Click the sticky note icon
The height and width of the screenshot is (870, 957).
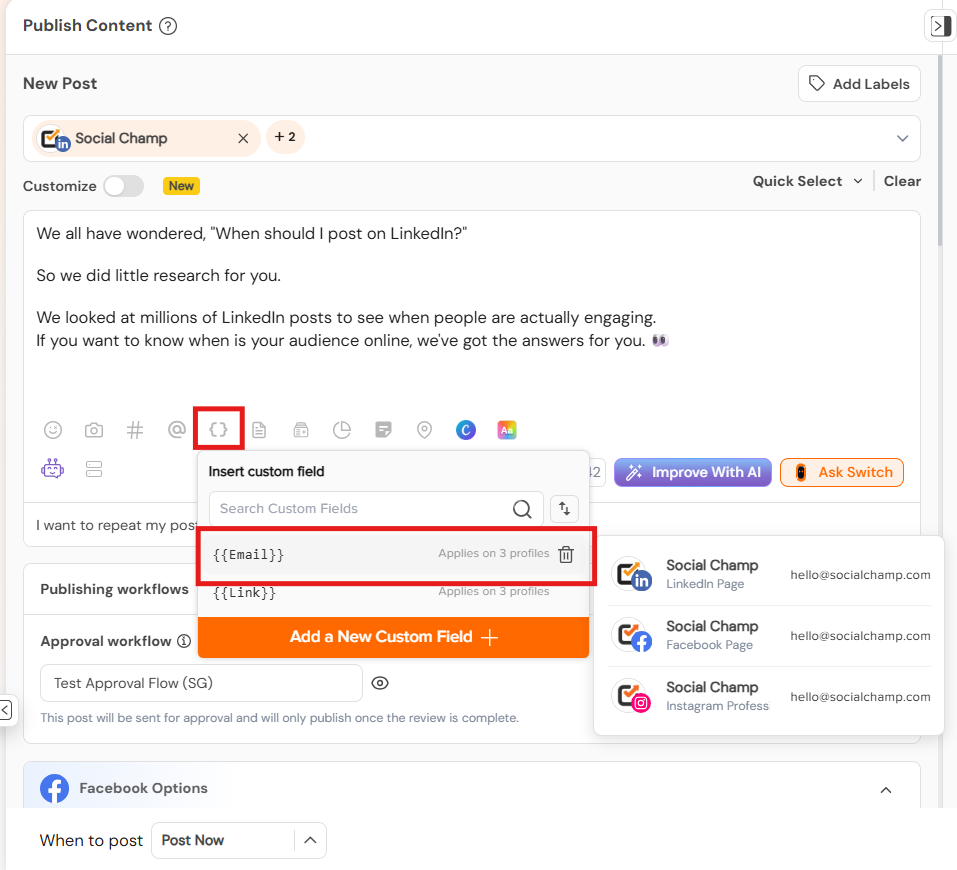click(383, 430)
